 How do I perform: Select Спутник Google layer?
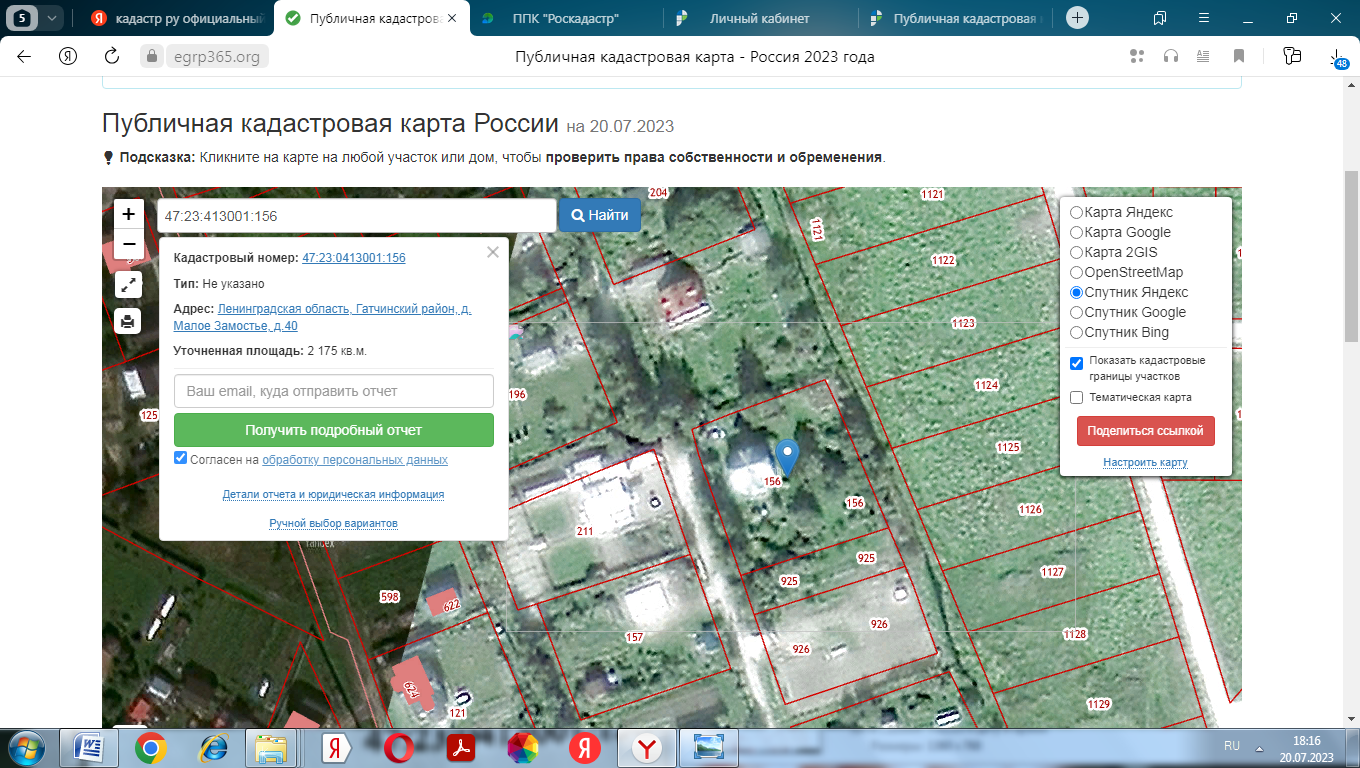point(1076,312)
